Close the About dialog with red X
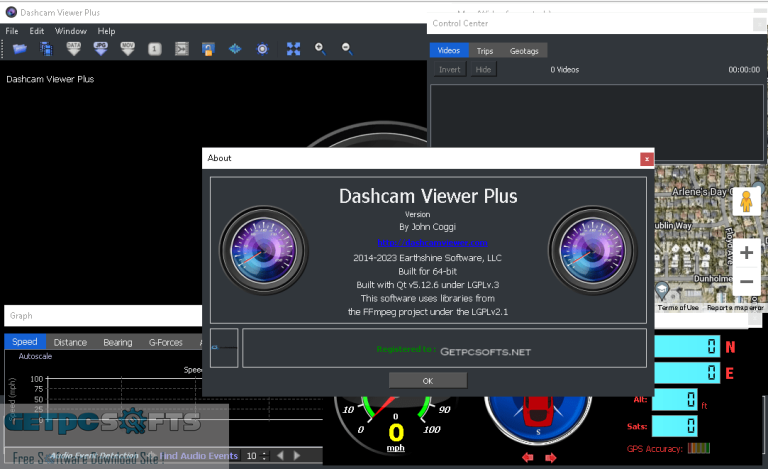768x469 pixels. 647,159
